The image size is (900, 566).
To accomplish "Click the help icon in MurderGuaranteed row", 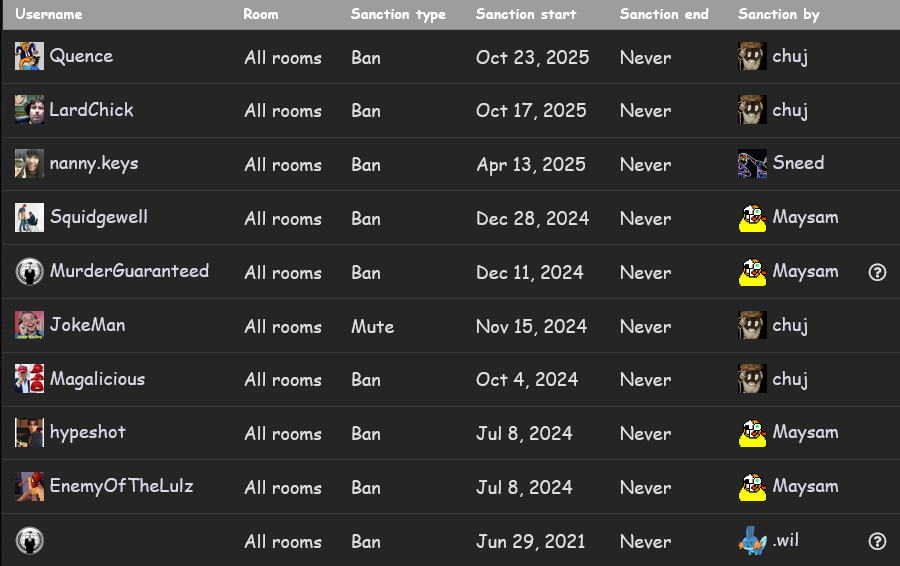I will point(877,272).
